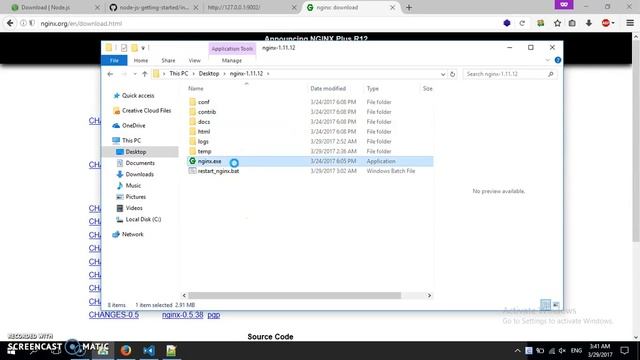Refresh the Explorer folder view

point(452,74)
